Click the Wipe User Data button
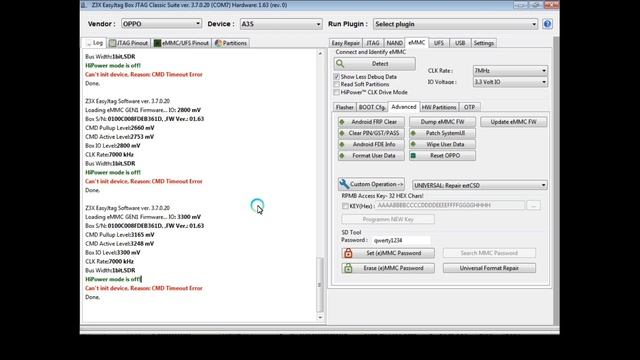 click(x=442, y=144)
